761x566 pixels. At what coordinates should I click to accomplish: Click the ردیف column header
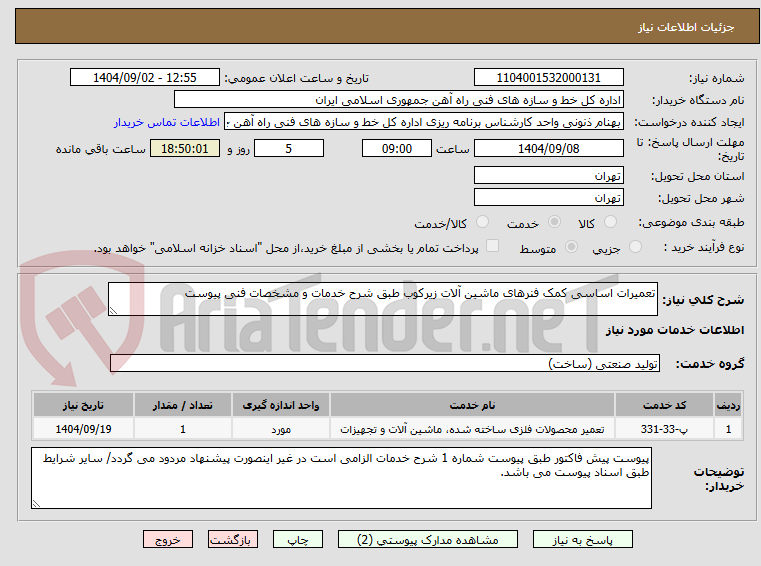coord(728,405)
